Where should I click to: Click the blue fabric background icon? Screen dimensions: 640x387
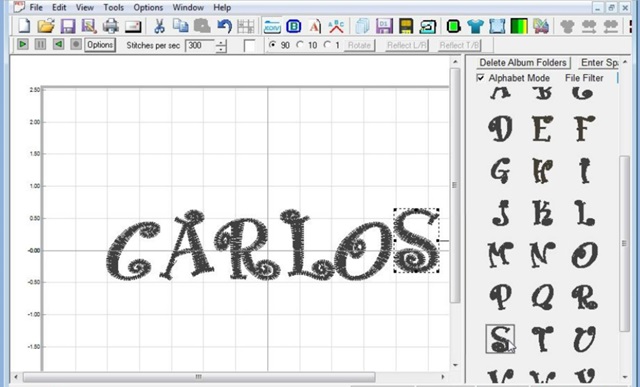[497, 26]
